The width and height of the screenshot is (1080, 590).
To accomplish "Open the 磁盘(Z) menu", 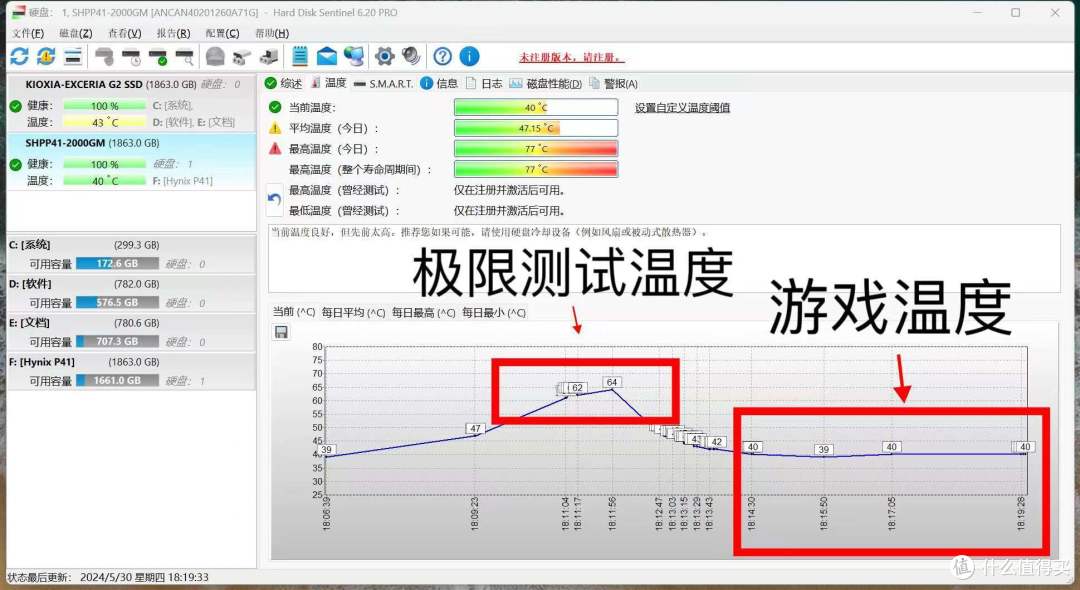I will coord(76,33).
